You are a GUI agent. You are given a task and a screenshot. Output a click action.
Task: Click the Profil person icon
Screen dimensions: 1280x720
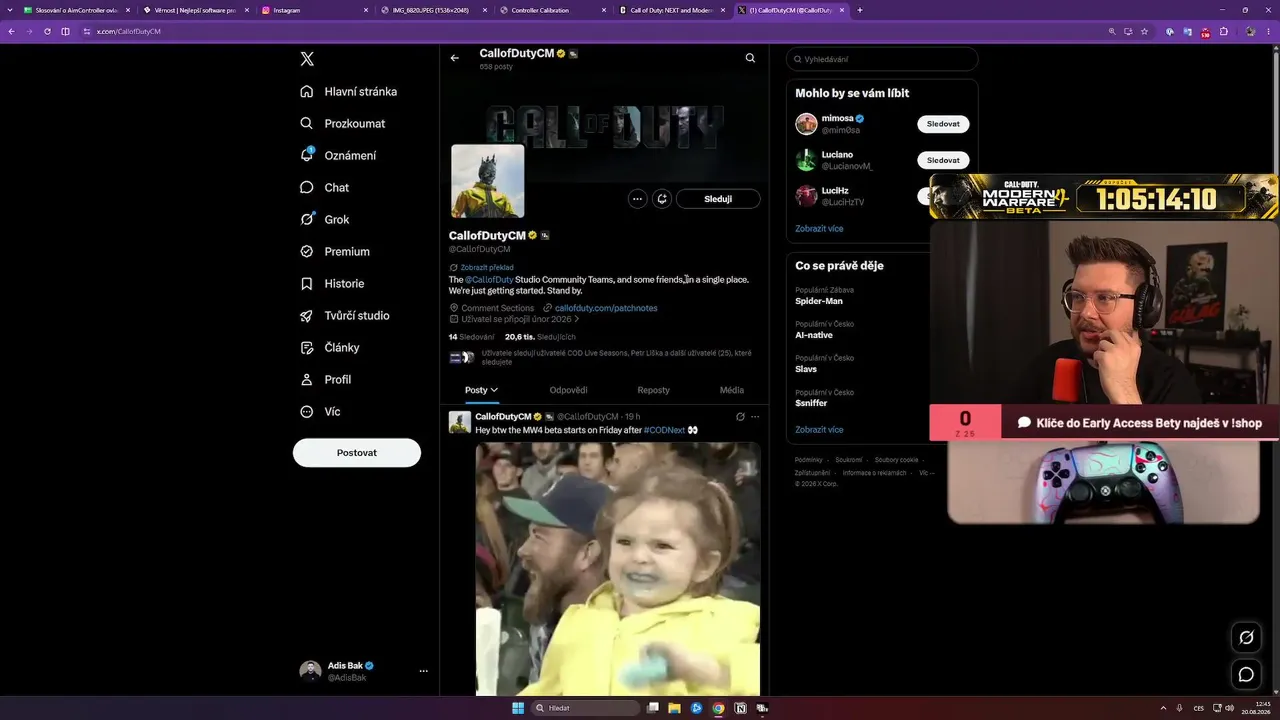[307, 379]
